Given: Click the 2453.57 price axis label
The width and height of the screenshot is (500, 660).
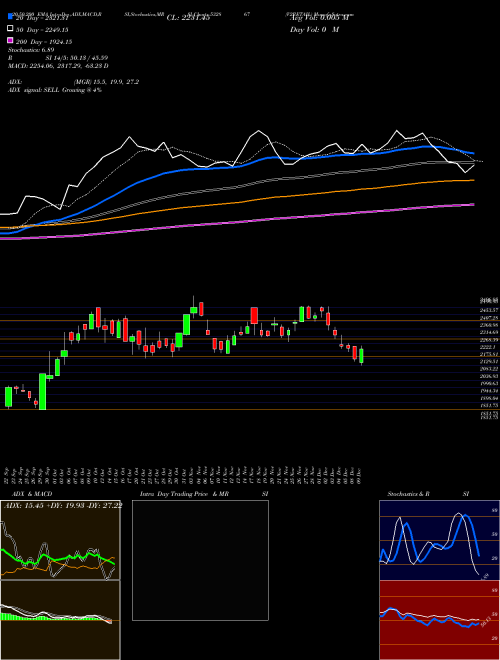Looking at the screenshot, I should (490, 310).
